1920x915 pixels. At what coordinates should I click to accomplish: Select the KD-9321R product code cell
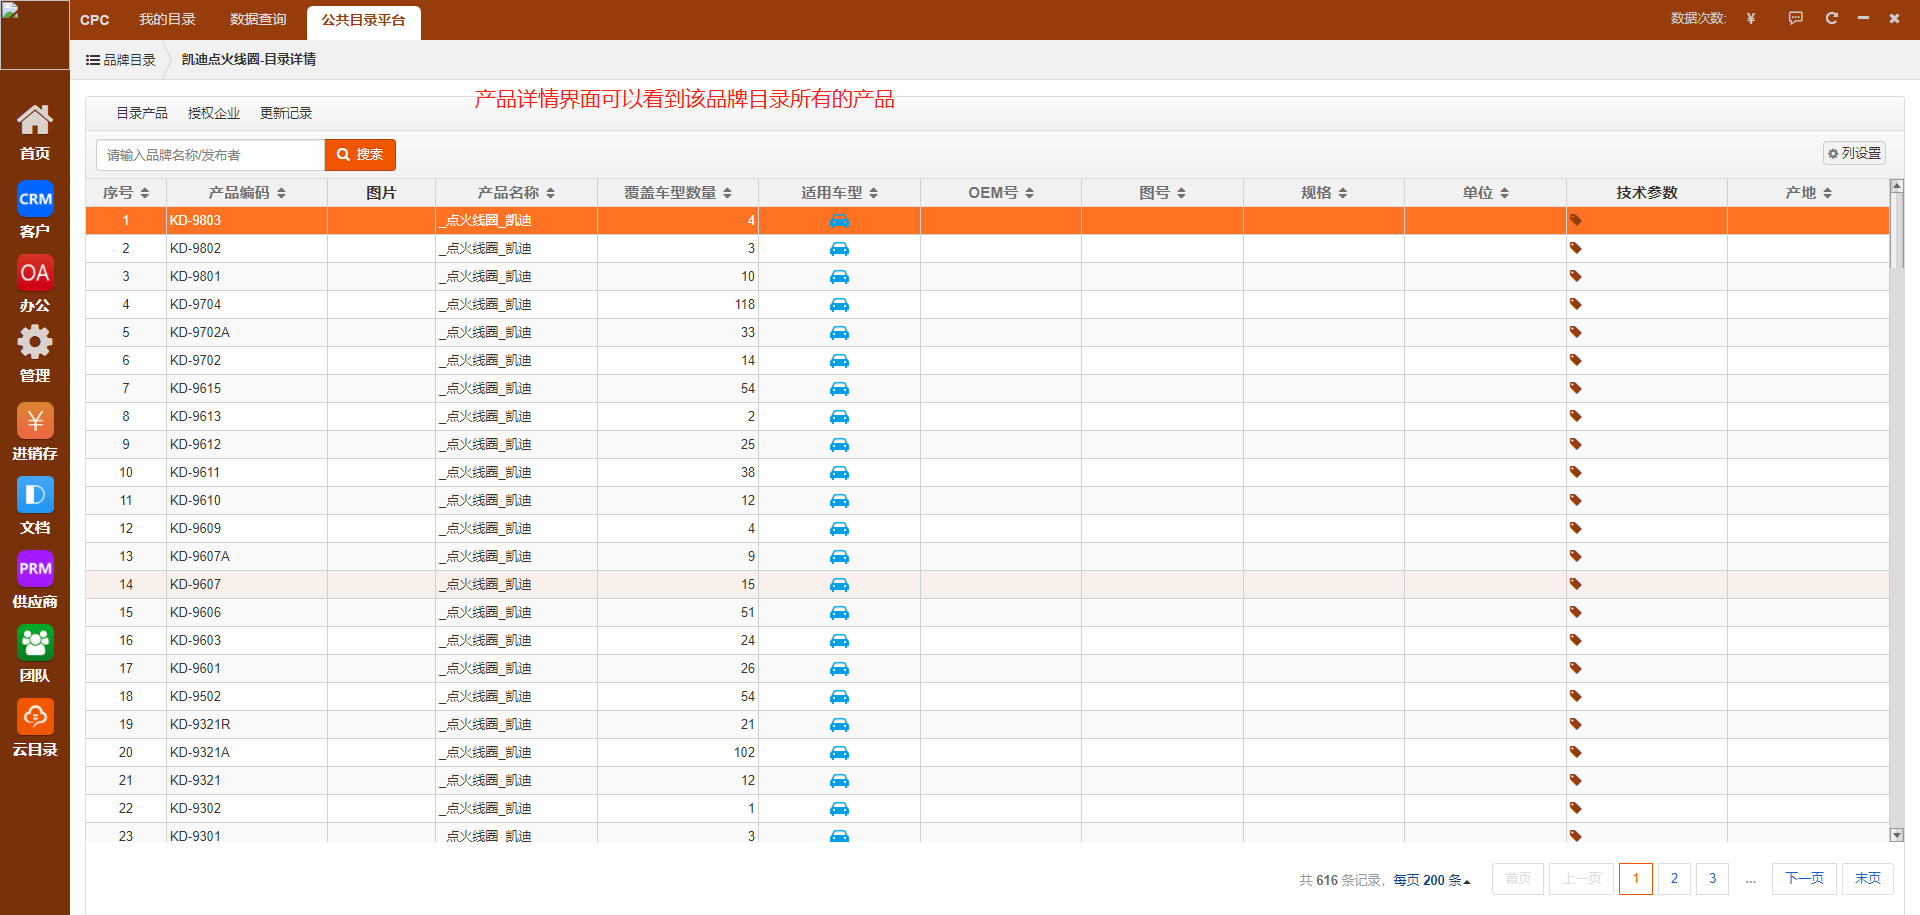pyautogui.click(x=247, y=724)
